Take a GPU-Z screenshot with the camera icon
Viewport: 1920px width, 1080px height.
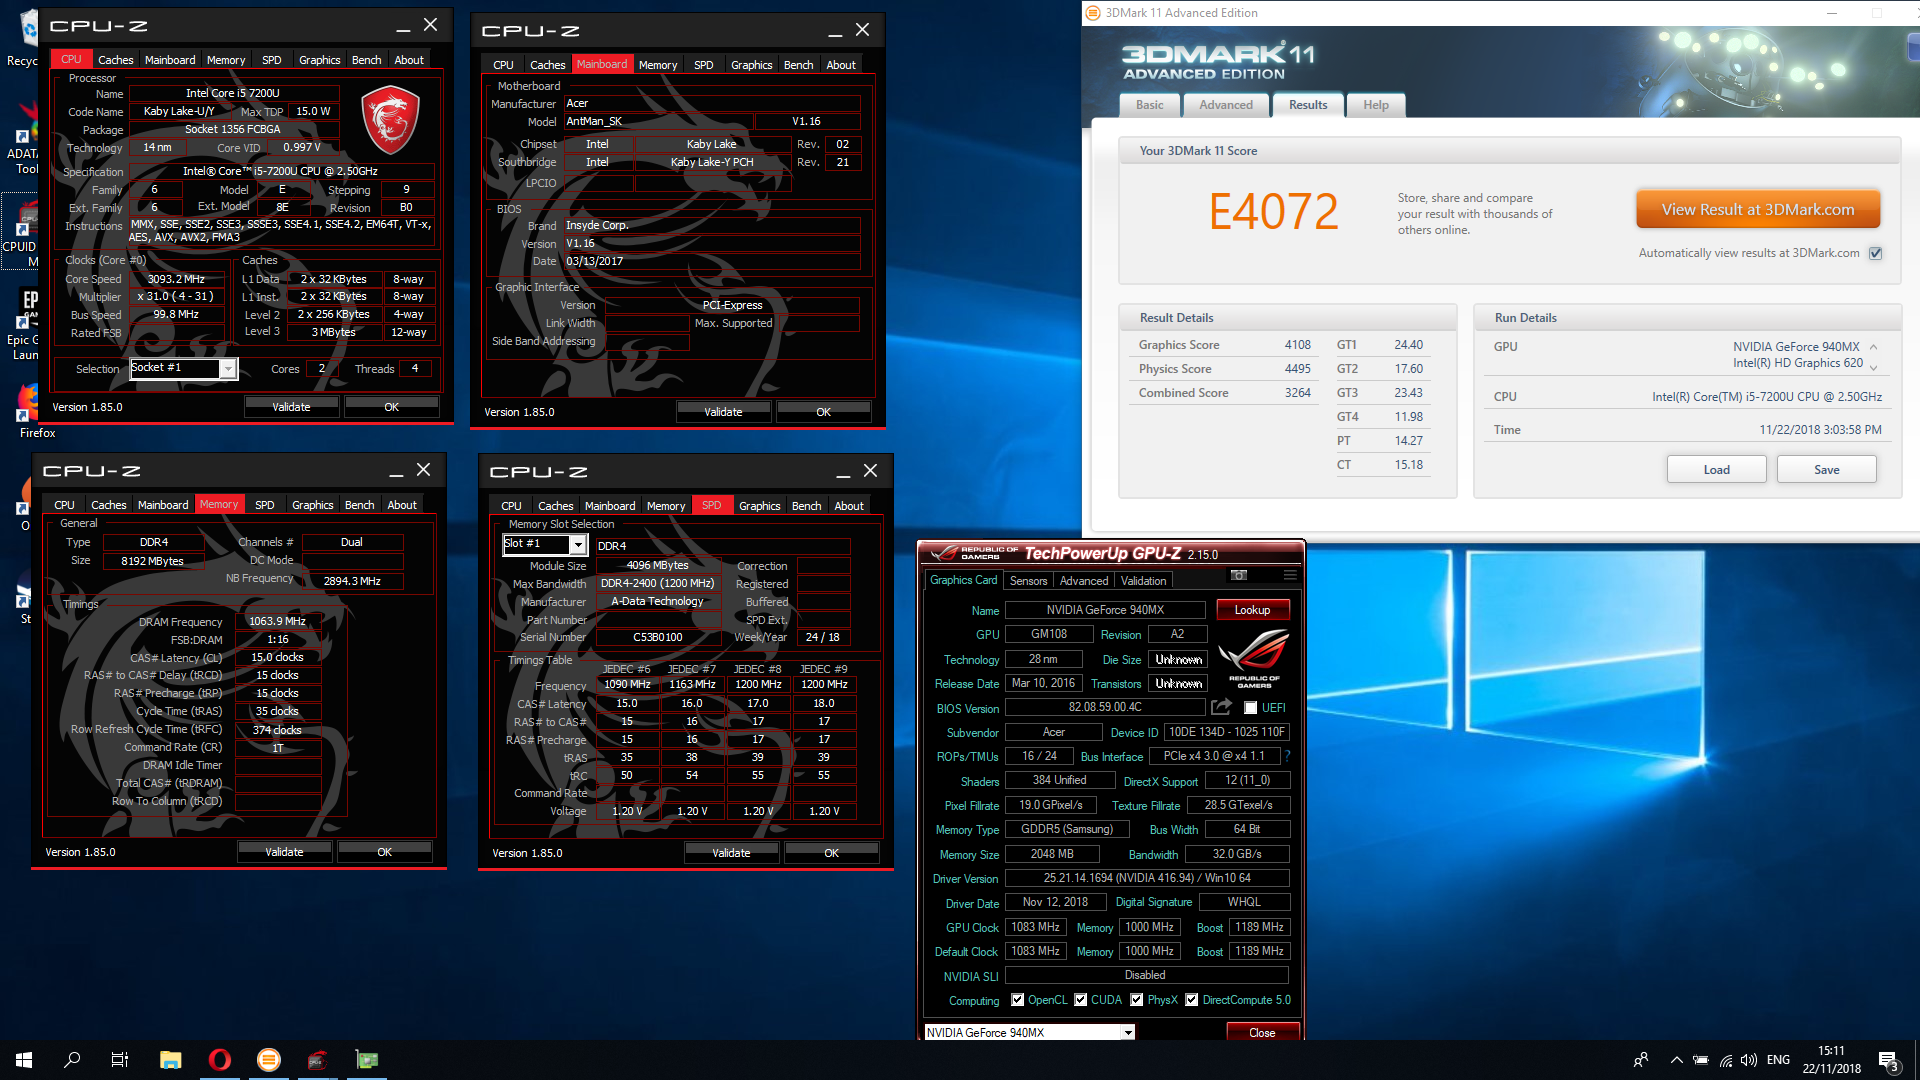[x=1239, y=575]
